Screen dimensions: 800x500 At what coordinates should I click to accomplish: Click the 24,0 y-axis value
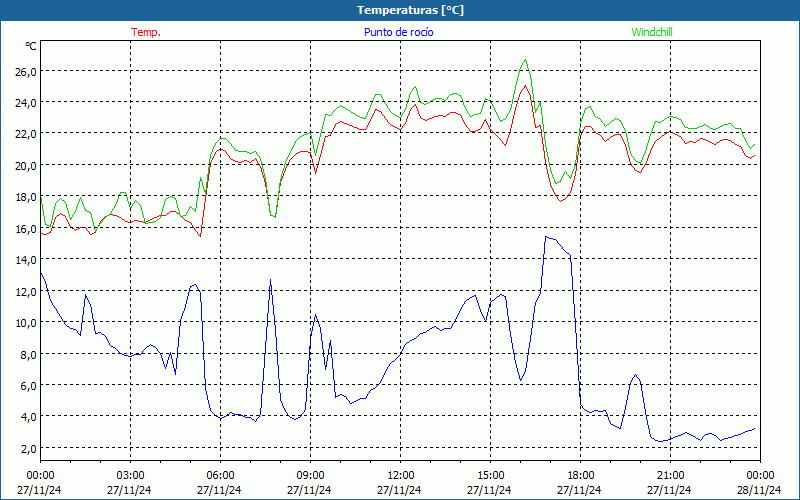(x=26, y=103)
